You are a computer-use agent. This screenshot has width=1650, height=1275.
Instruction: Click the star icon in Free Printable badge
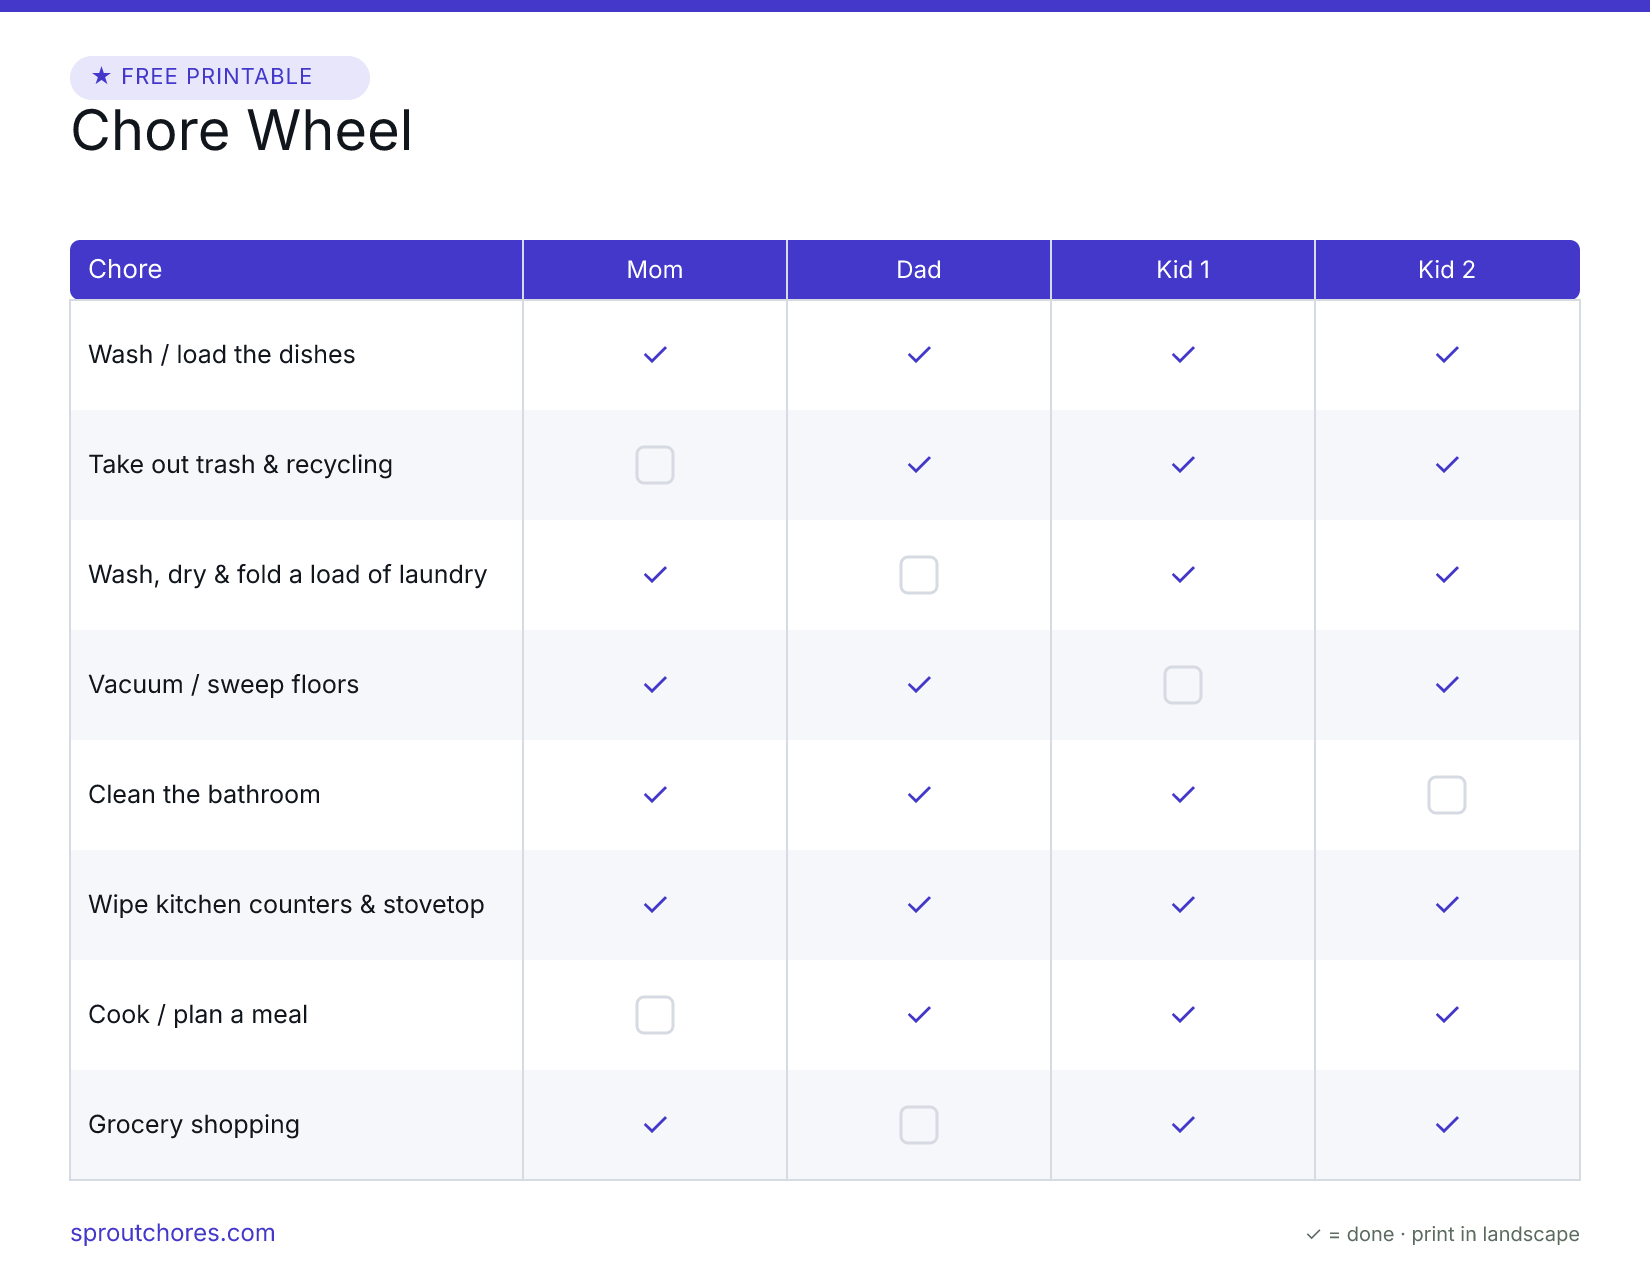click(101, 76)
